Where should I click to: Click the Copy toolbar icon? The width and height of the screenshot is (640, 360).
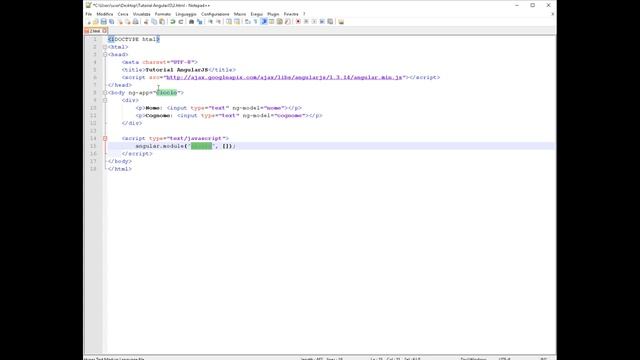154,22
